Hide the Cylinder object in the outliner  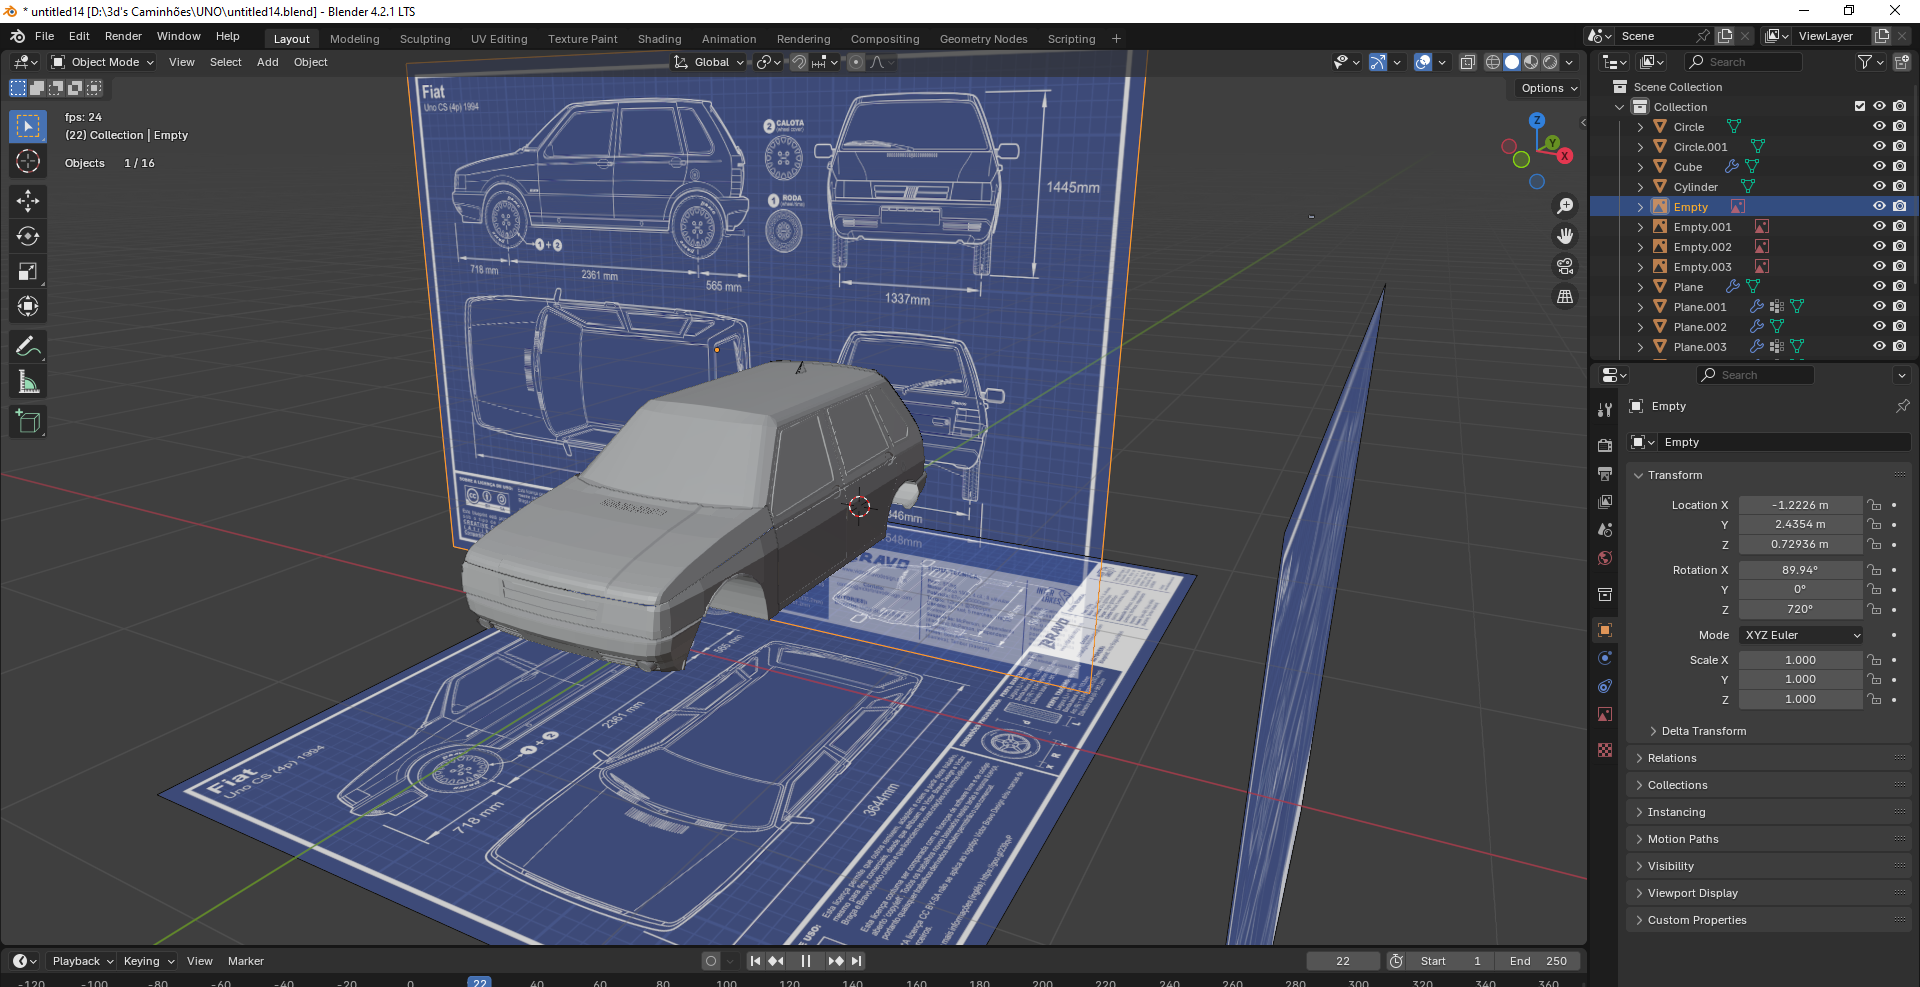click(x=1879, y=187)
